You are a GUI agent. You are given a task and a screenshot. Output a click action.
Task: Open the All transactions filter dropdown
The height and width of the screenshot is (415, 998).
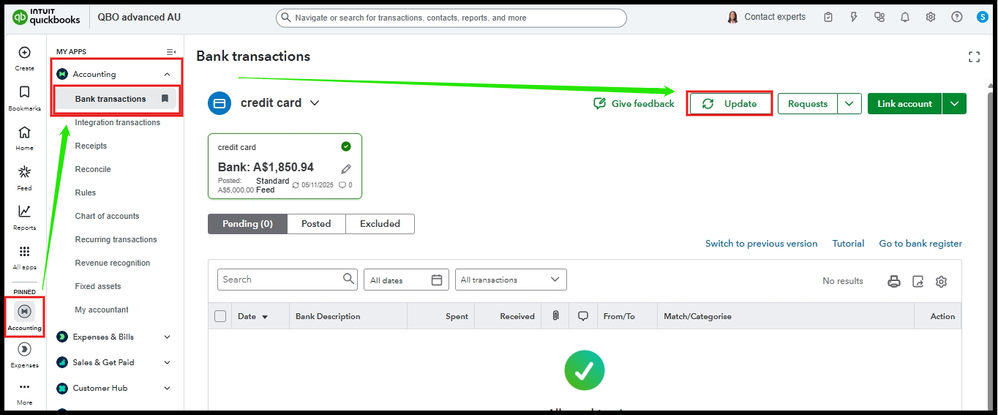510,279
